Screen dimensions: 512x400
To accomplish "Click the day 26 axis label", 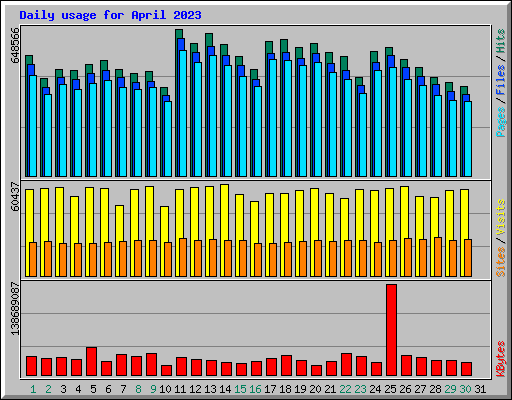I will (405, 389).
